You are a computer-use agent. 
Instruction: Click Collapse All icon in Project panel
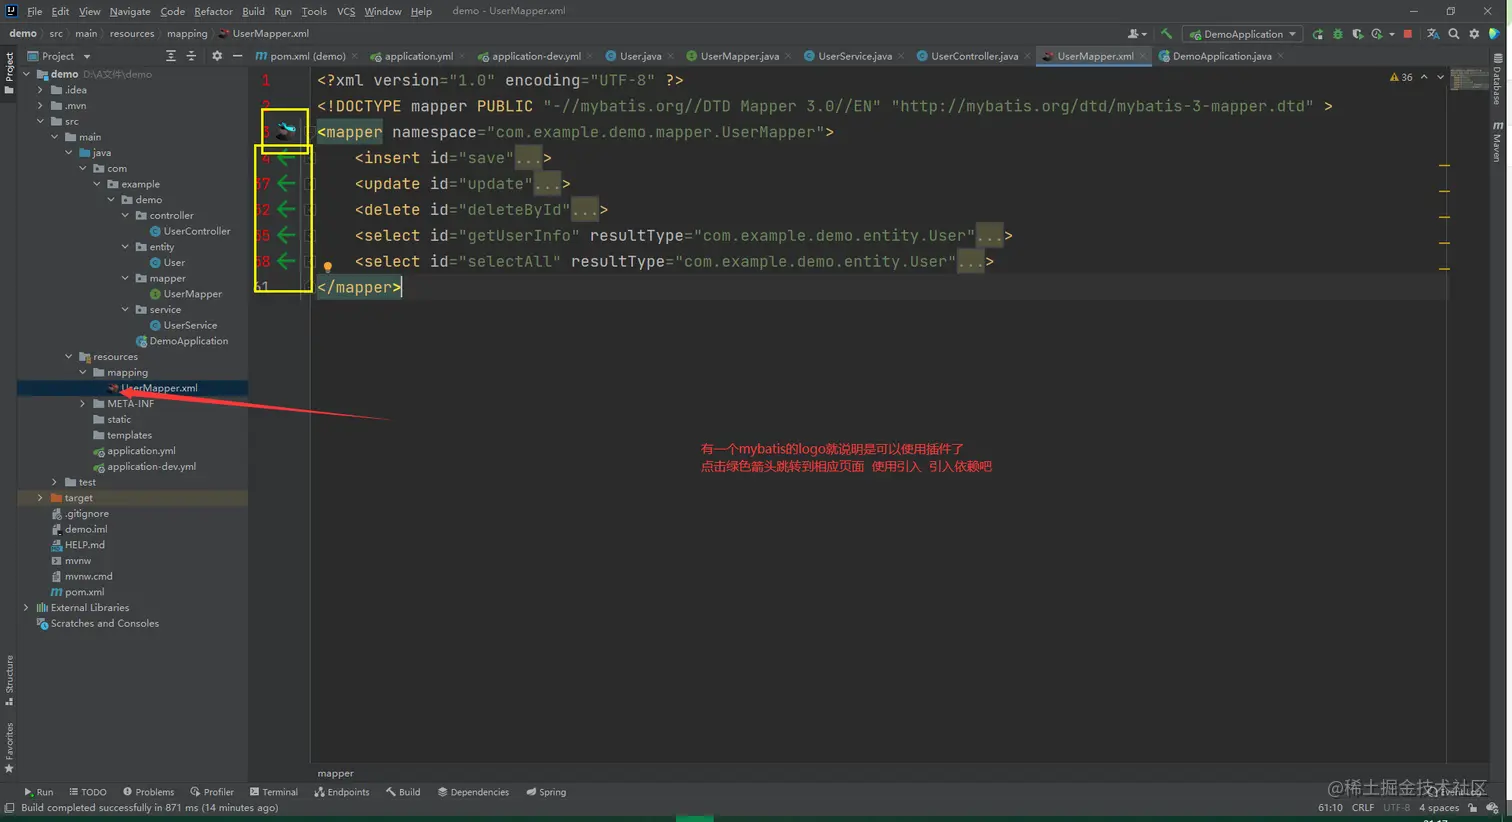tap(191, 56)
